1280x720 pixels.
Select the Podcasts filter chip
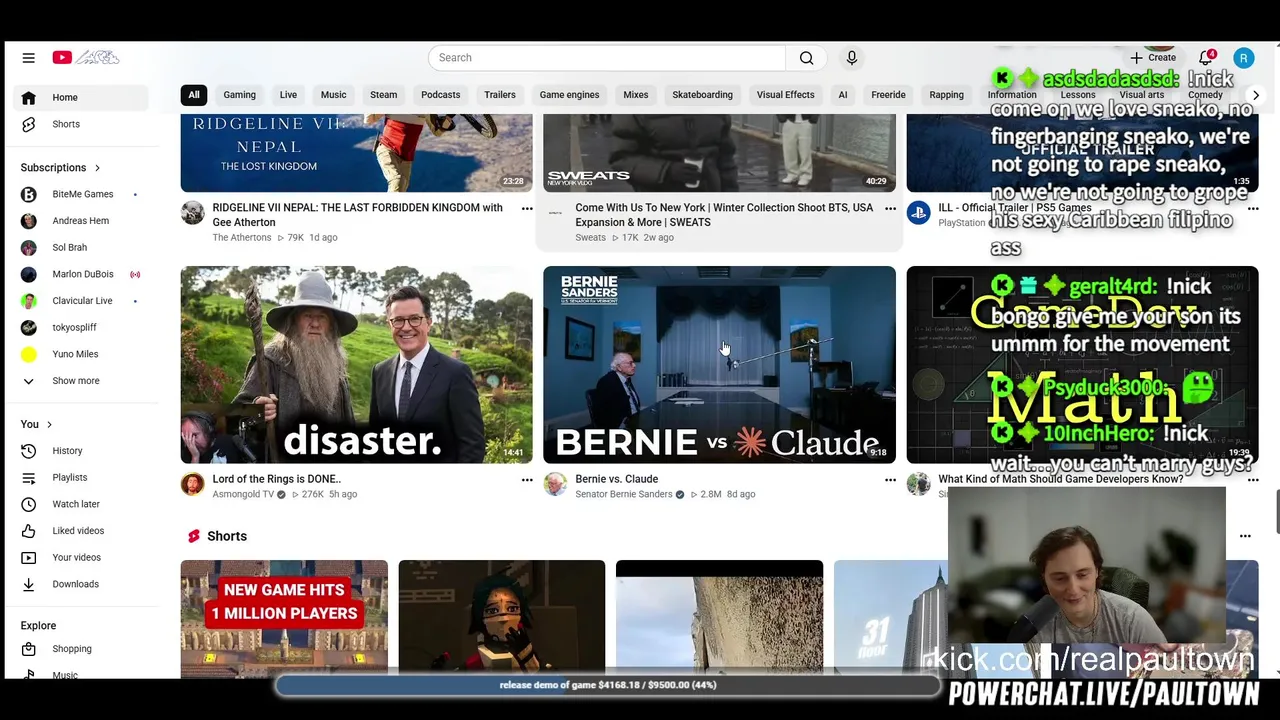[441, 95]
